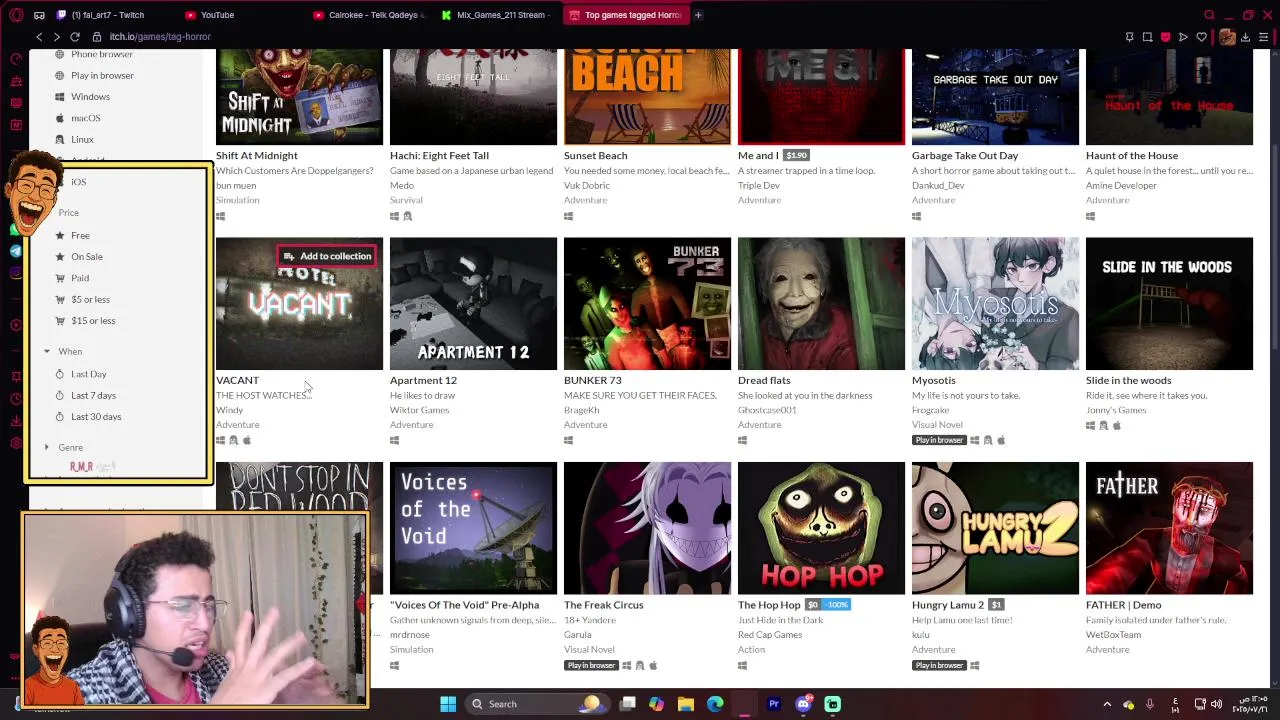Open the Sunset Beach title link
Image resolution: width=1280 pixels, height=720 pixels.
click(595, 156)
